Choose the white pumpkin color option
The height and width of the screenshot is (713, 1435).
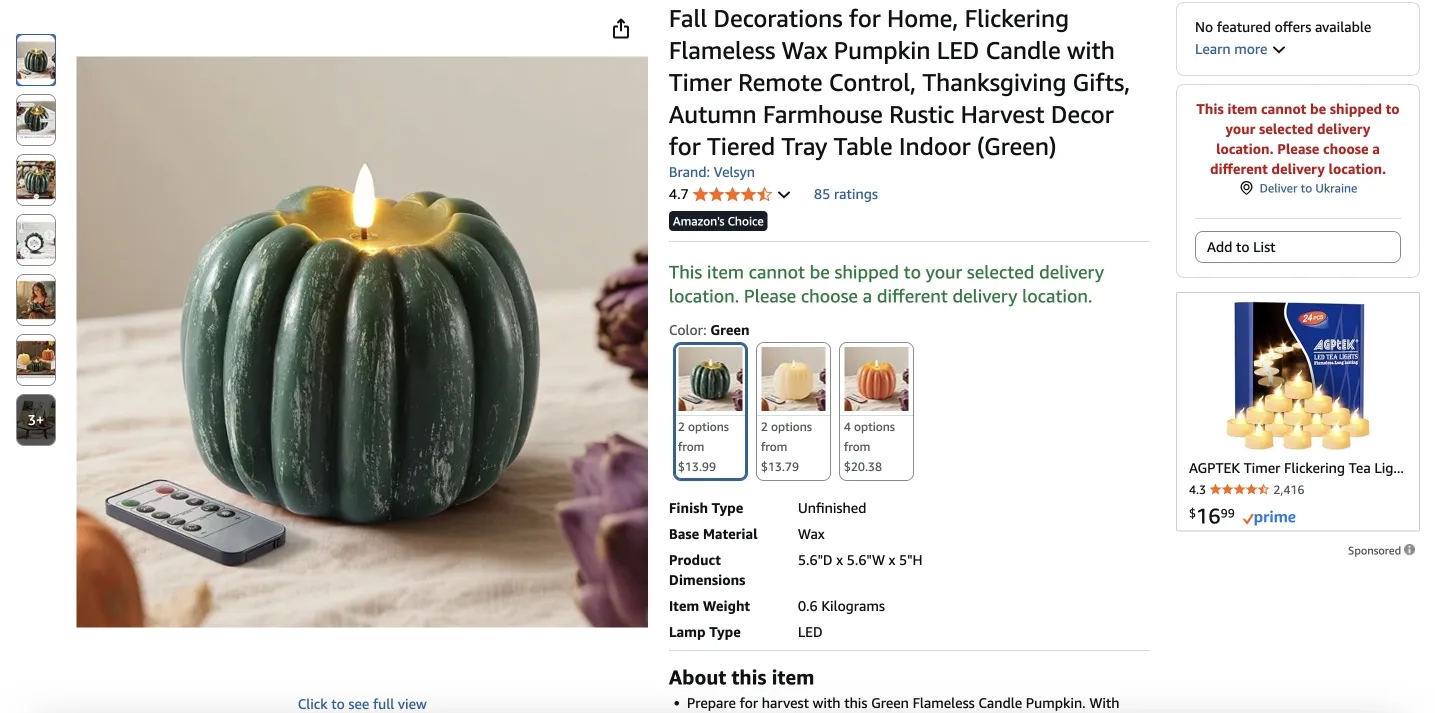pos(793,412)
